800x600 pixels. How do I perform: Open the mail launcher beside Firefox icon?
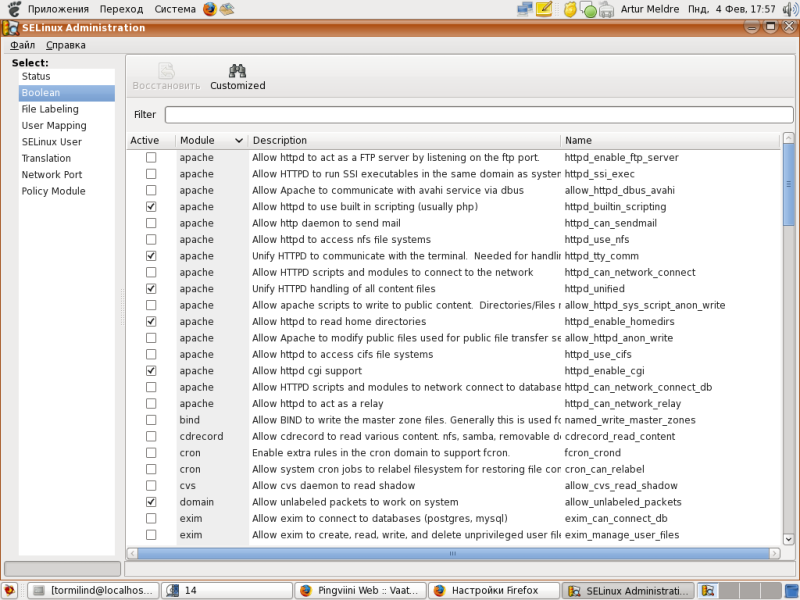click(x=227, y=9)
